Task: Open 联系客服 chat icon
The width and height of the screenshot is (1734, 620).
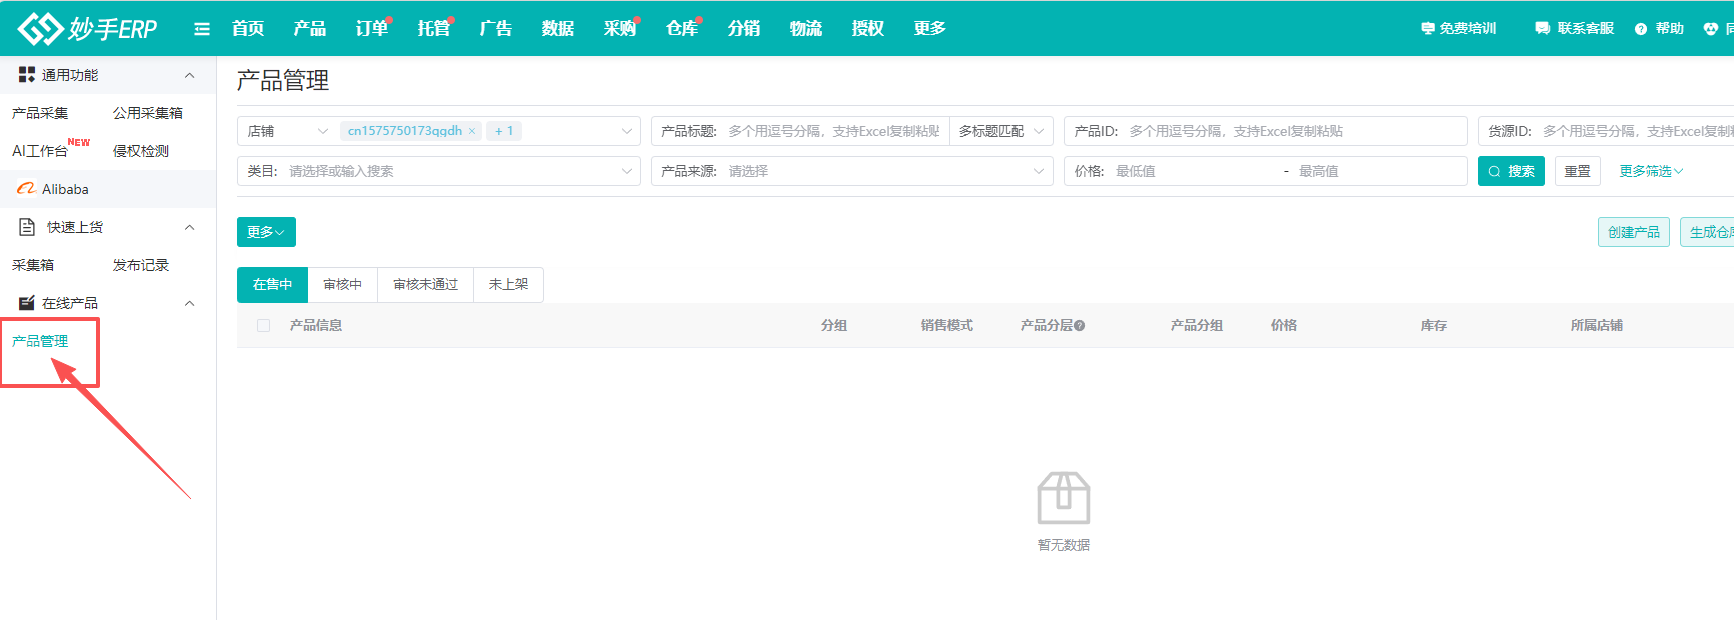Action: click(x=1543, y=29)
